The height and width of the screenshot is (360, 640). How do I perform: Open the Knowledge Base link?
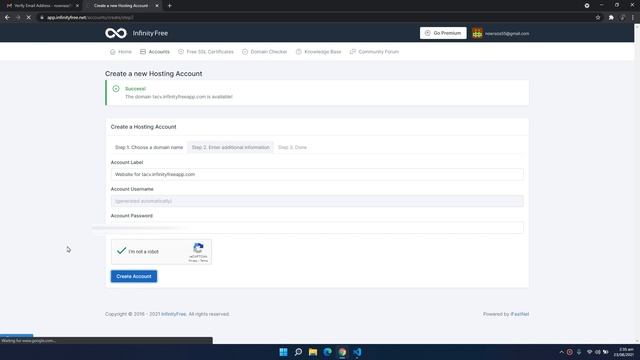[x=318, y=52]
